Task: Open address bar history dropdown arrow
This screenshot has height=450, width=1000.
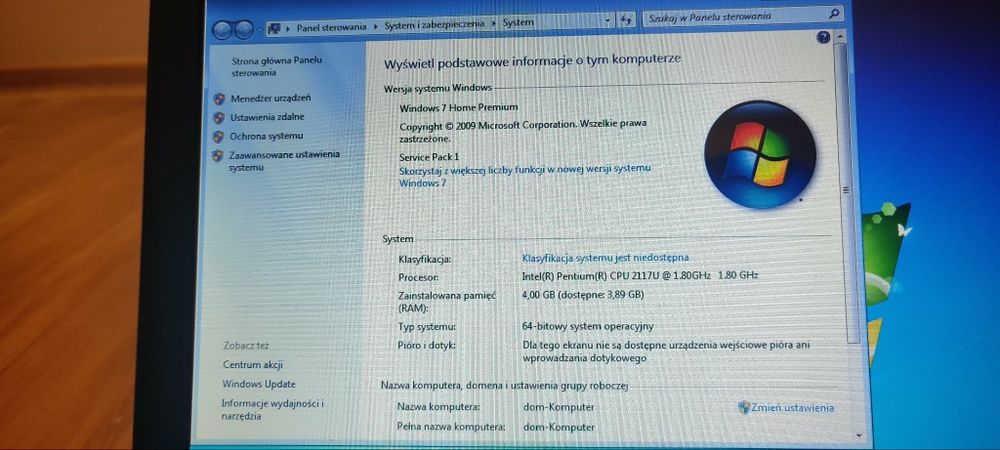Action: (x=608, y=20)
